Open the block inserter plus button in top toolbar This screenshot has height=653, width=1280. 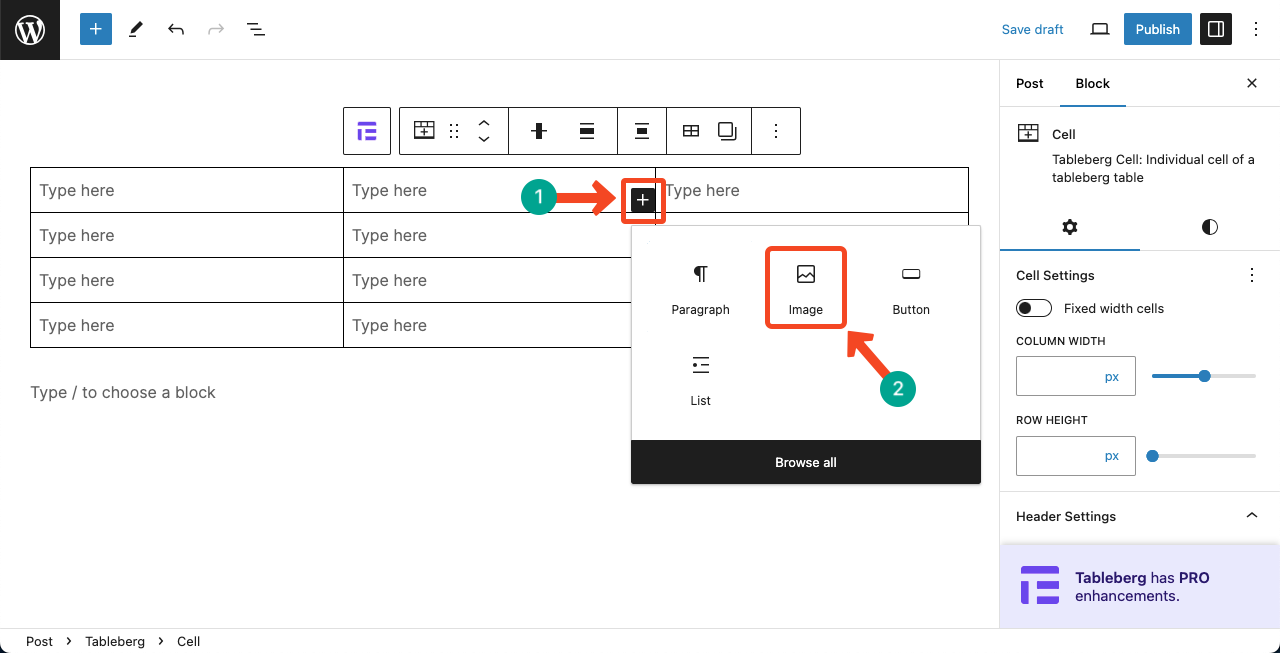[96, 30]
